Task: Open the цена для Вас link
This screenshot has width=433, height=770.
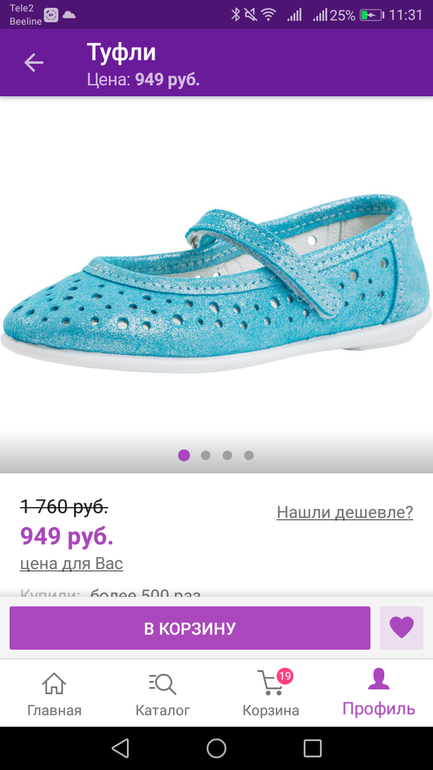Action: coord(72,564)
